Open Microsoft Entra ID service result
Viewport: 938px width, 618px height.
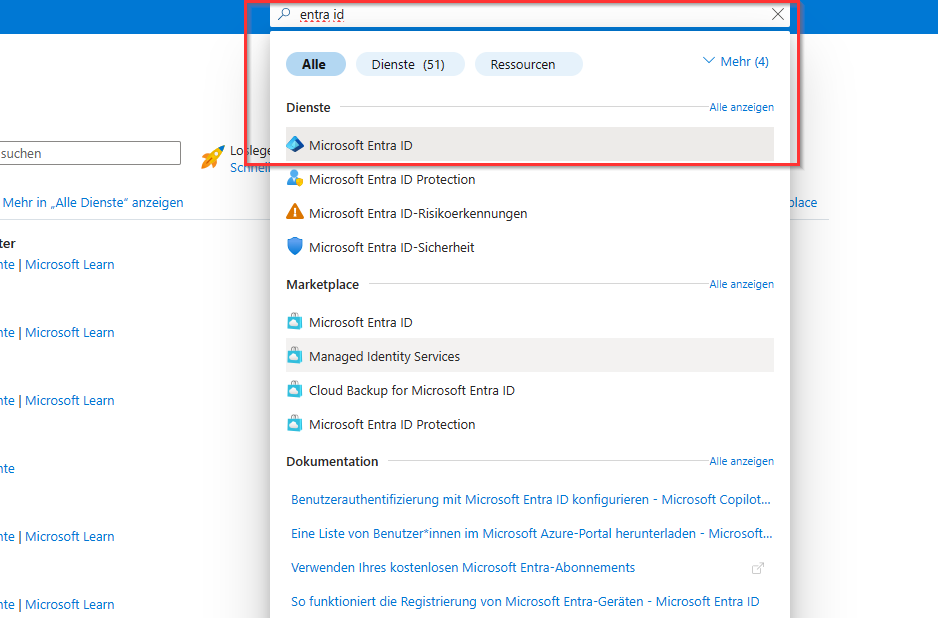pyautogui.click(x=529, y=145)
